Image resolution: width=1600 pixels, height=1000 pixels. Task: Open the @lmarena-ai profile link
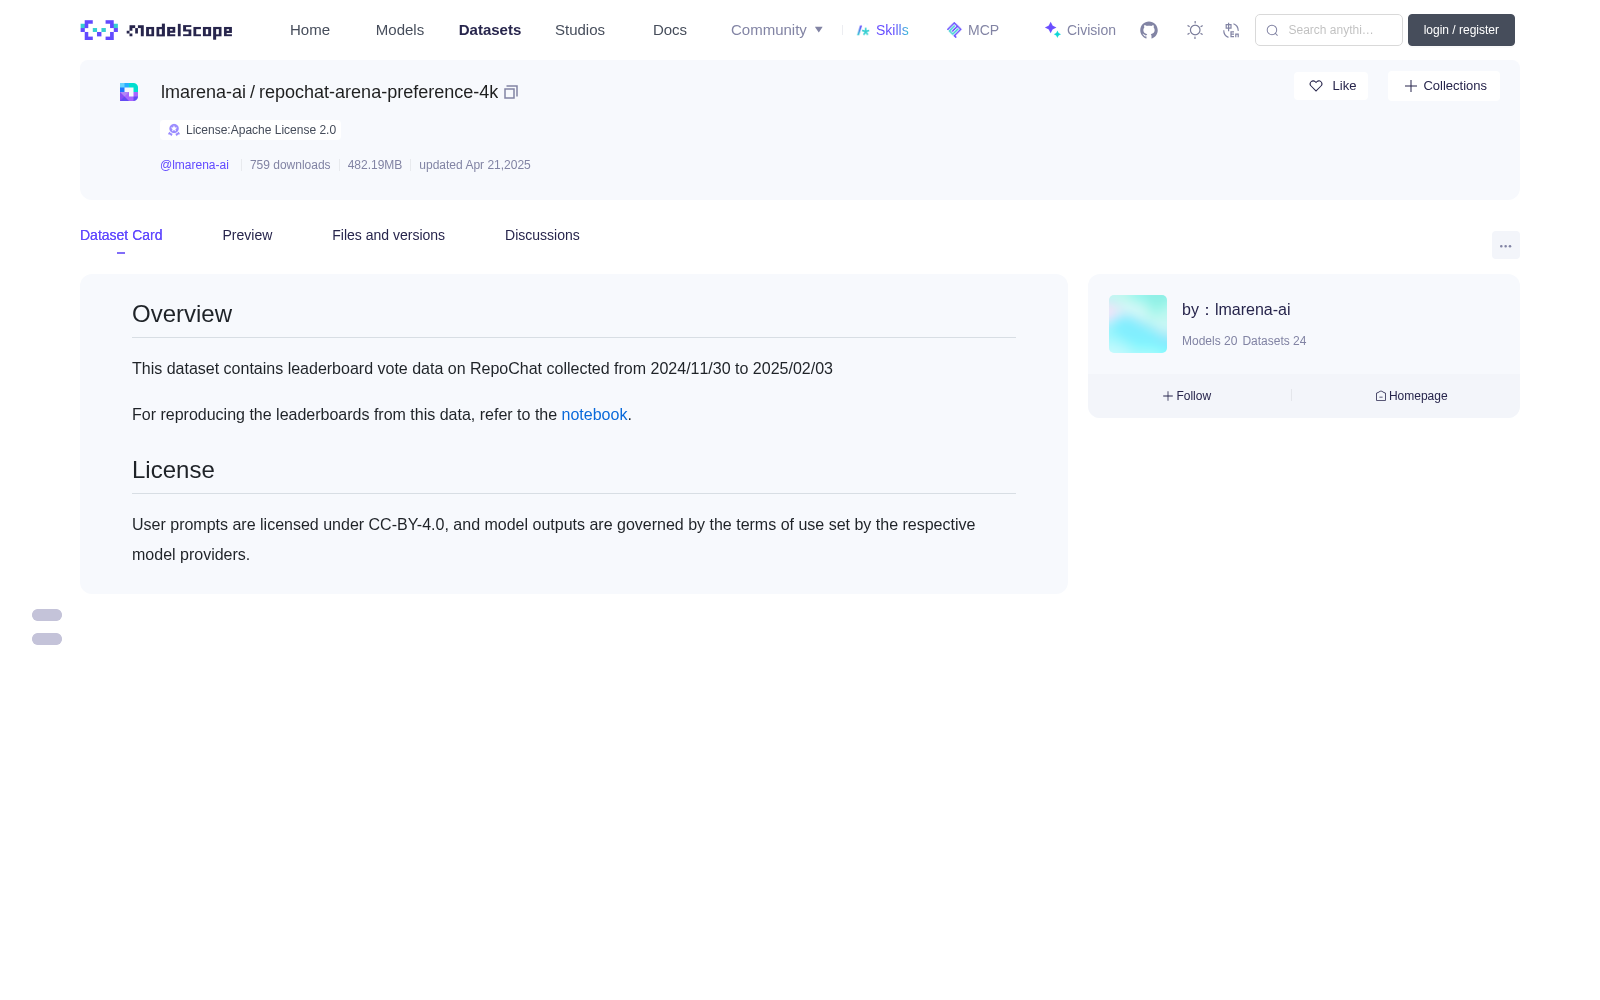(194, 165)
